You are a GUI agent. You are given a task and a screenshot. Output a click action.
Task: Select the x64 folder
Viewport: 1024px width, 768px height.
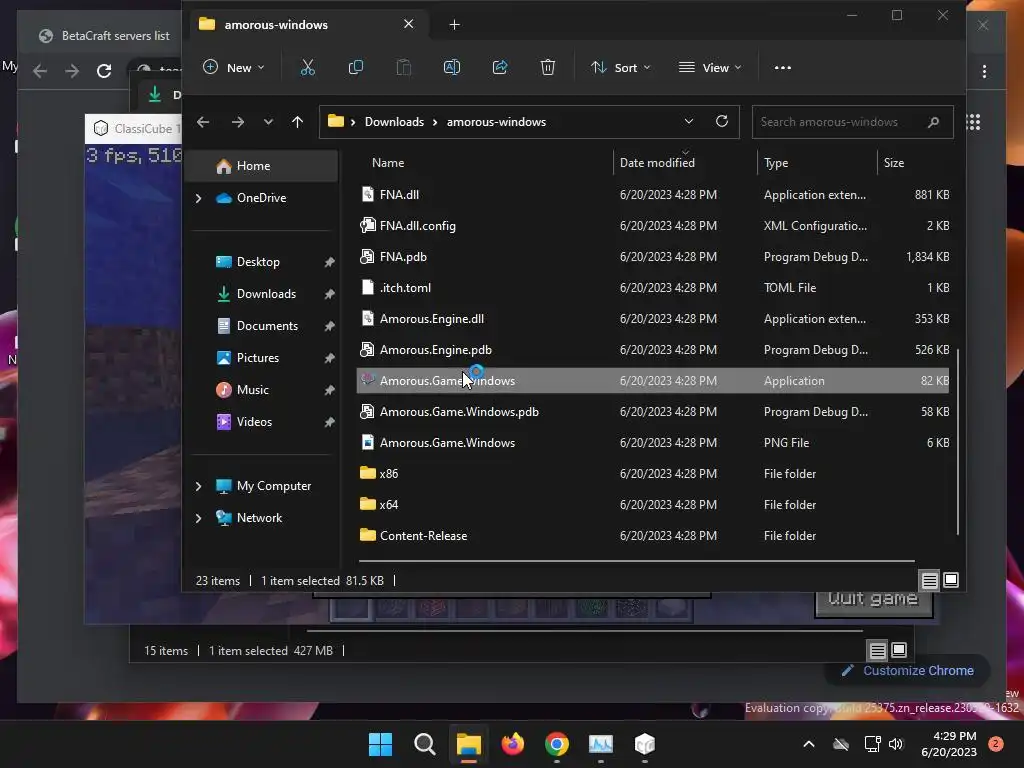653,505
